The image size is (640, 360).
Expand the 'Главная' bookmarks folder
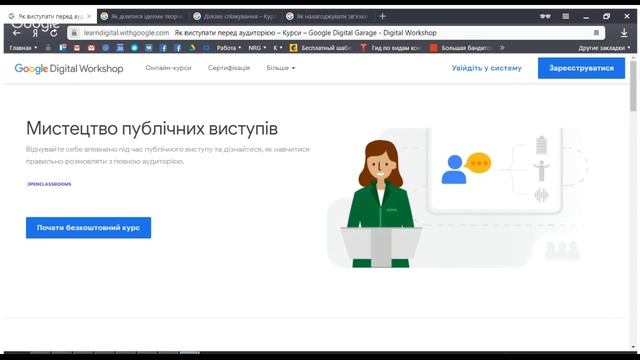click(23, 48)
